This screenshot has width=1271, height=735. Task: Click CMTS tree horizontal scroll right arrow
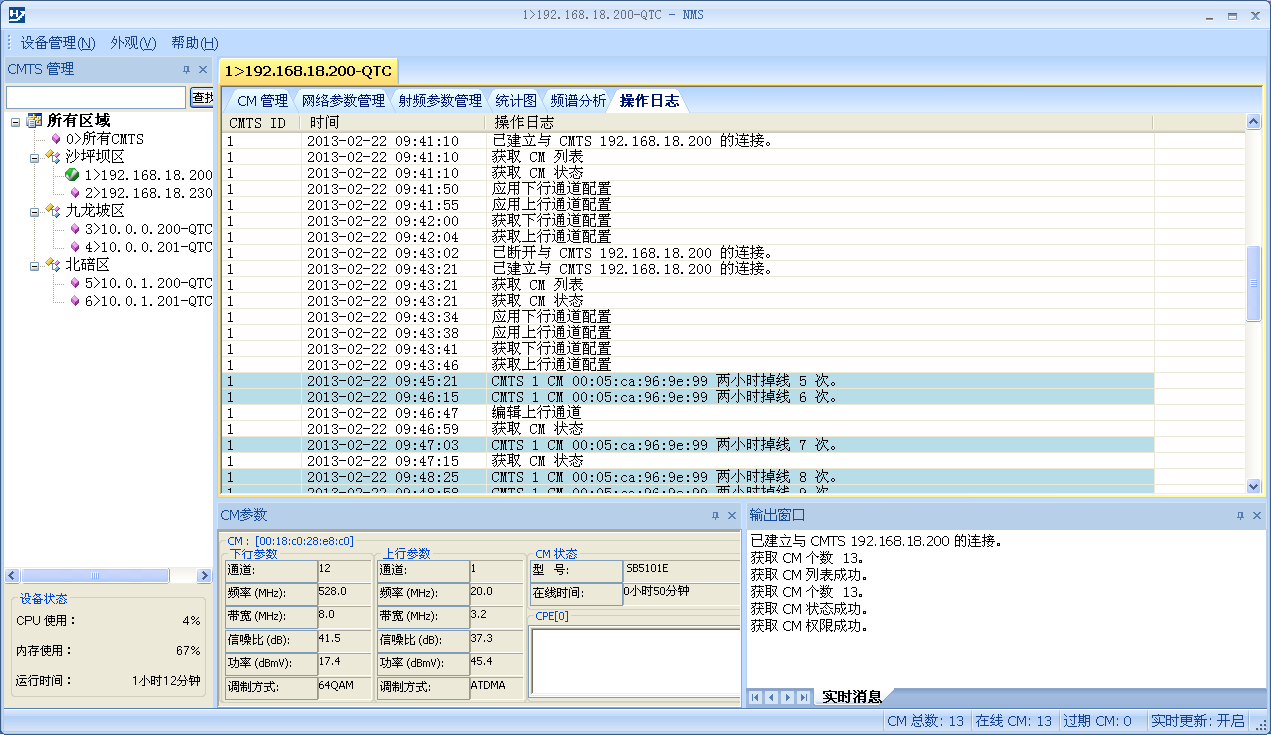point(204,576)
